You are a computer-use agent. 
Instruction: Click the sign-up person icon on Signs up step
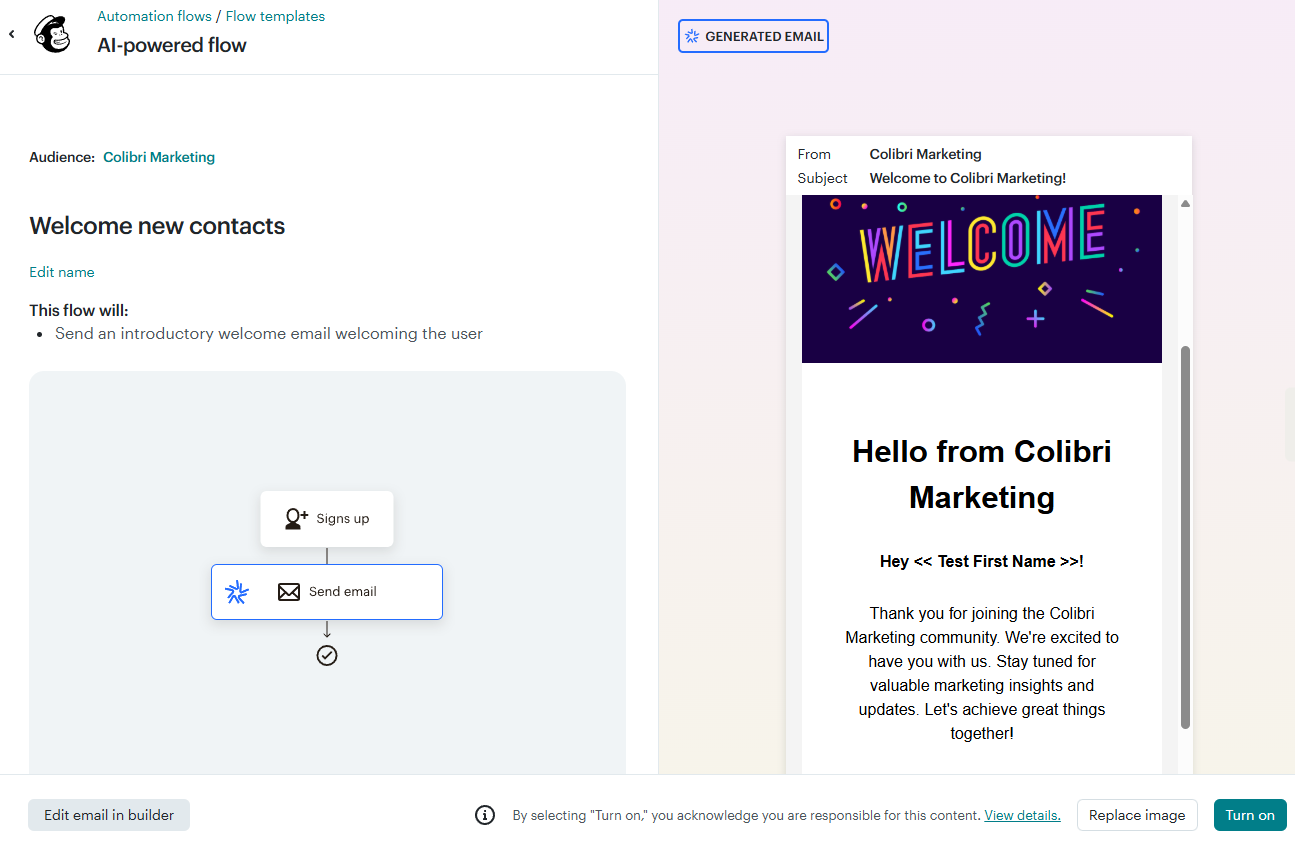pos(295,518)
